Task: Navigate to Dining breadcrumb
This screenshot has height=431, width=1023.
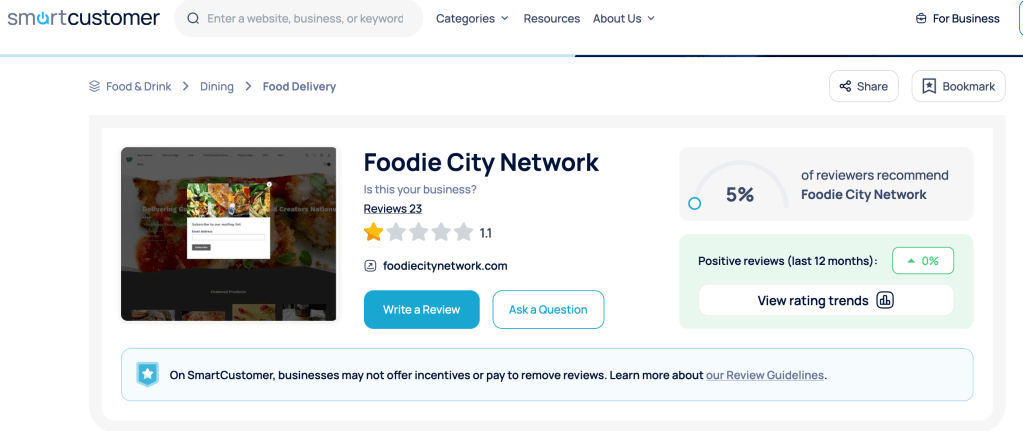Action: pyautogui.click(x=217, y=87)
